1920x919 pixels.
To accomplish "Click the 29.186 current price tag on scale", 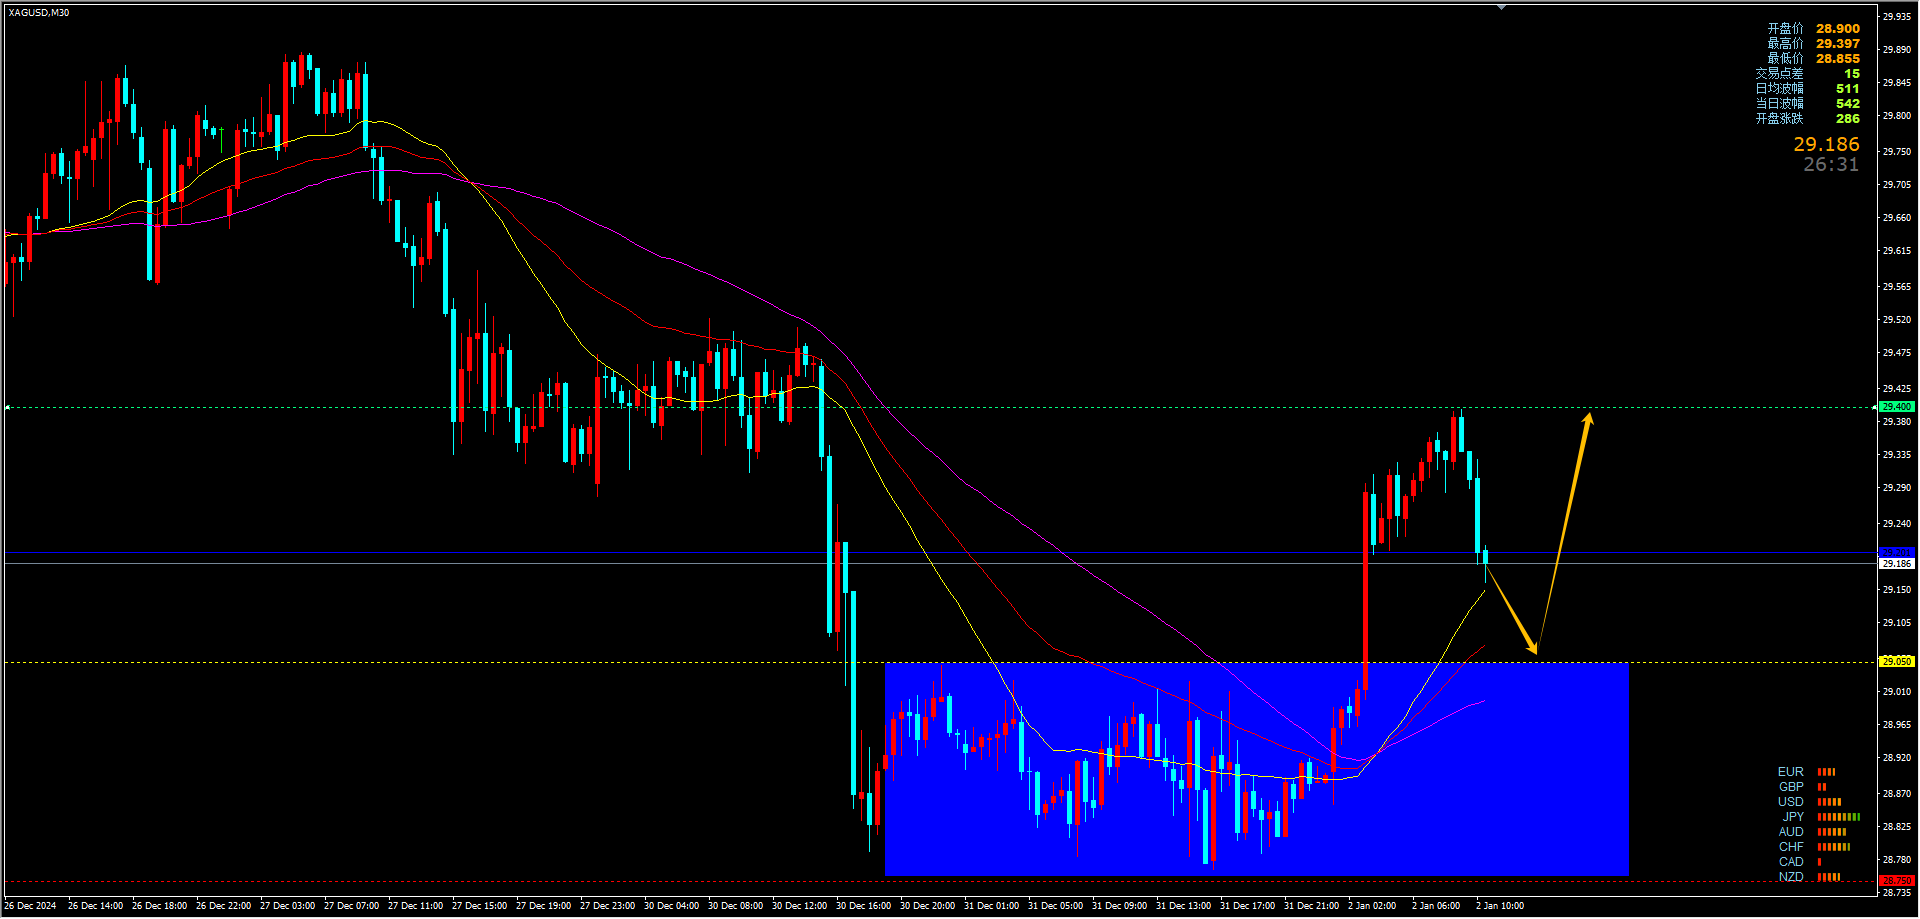I will coord(1896,564).
